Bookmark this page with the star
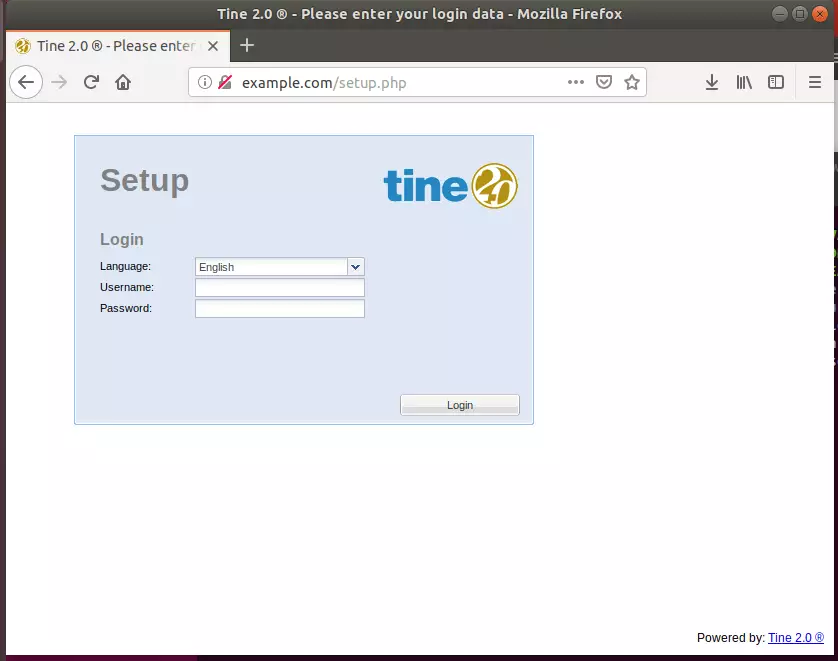This screenshot has width=838, height=661. (632, 82)
